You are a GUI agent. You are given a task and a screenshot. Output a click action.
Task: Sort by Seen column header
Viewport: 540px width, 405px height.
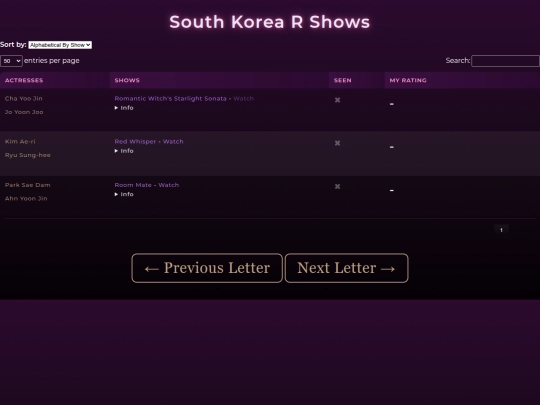(x=356, y=80)
